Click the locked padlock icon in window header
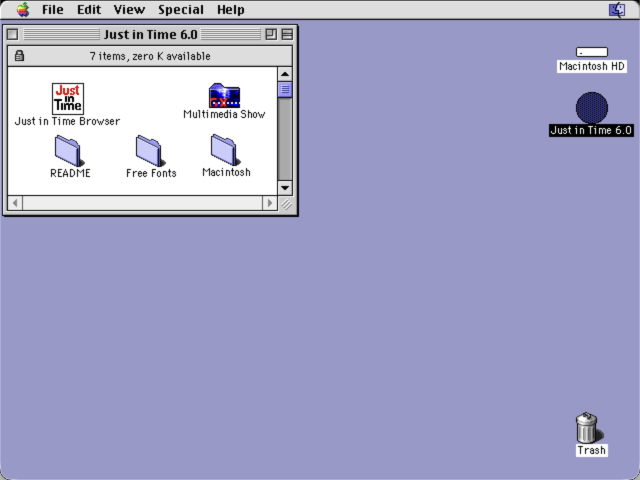The width and height of the screenshot is (640, 480). point(19,56)
